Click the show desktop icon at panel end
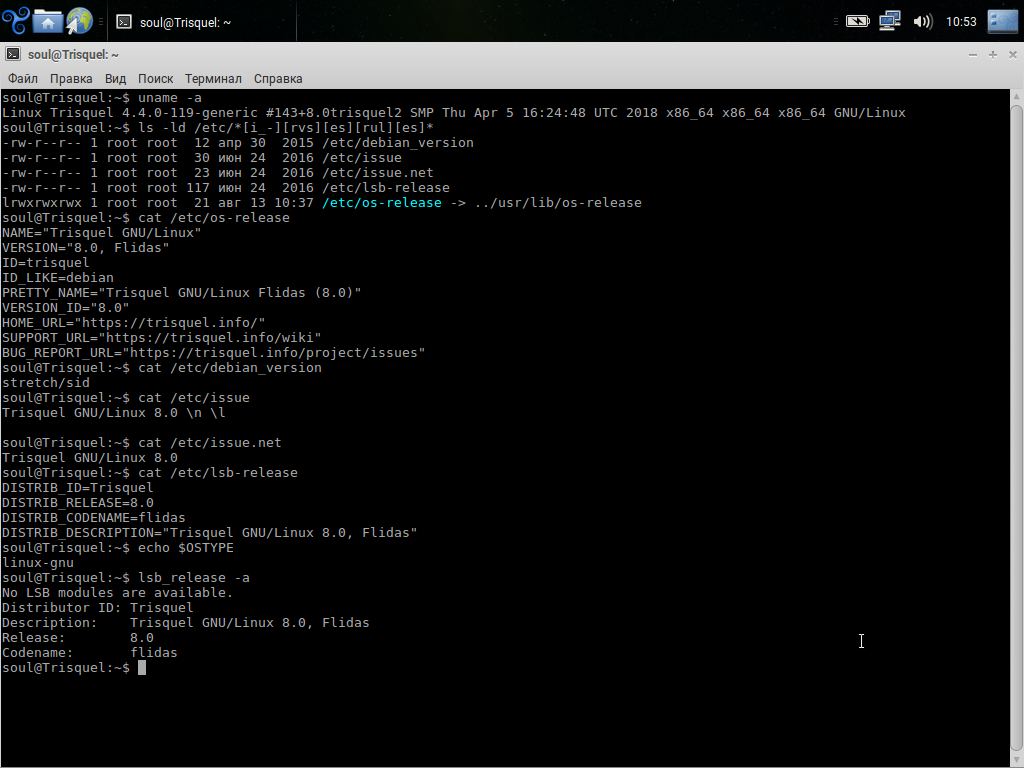Image resolution: width=1024 pixels, height=768 pixels. point(1002,21)
